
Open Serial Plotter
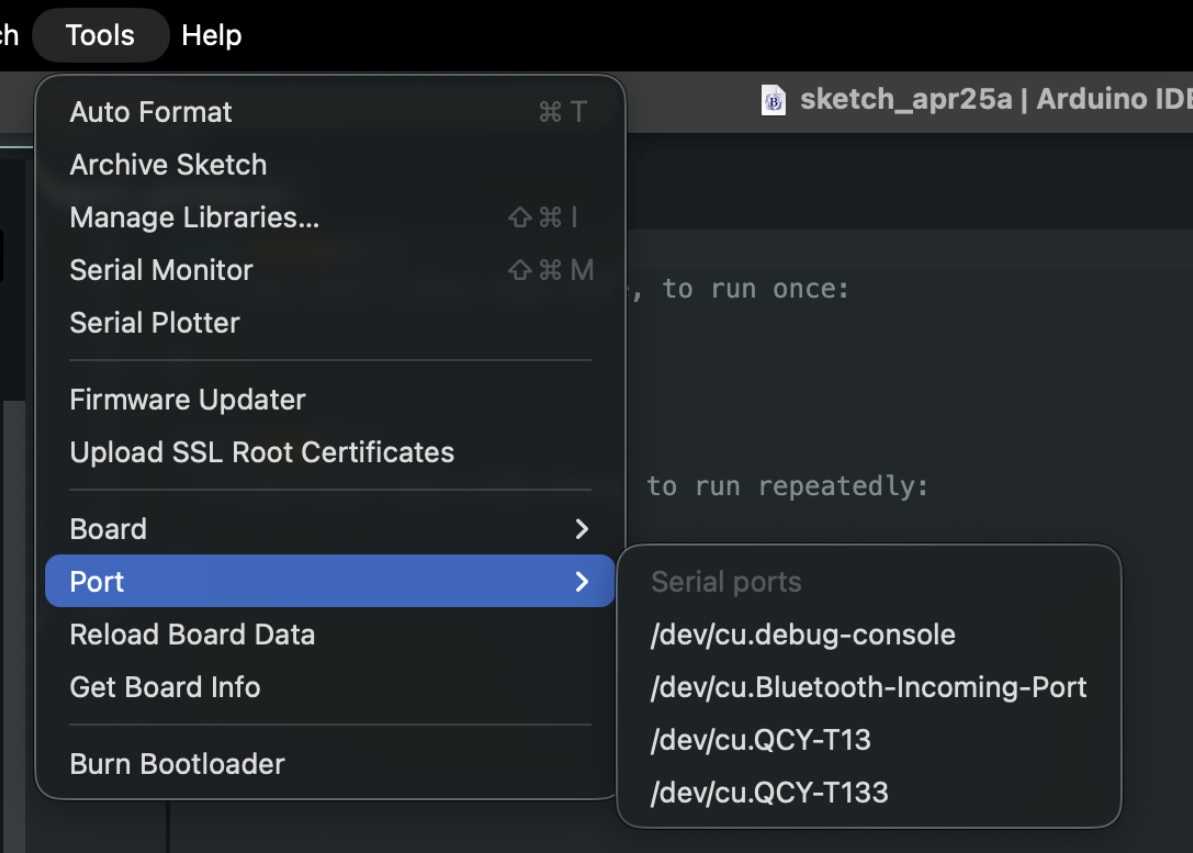point(329,322)
